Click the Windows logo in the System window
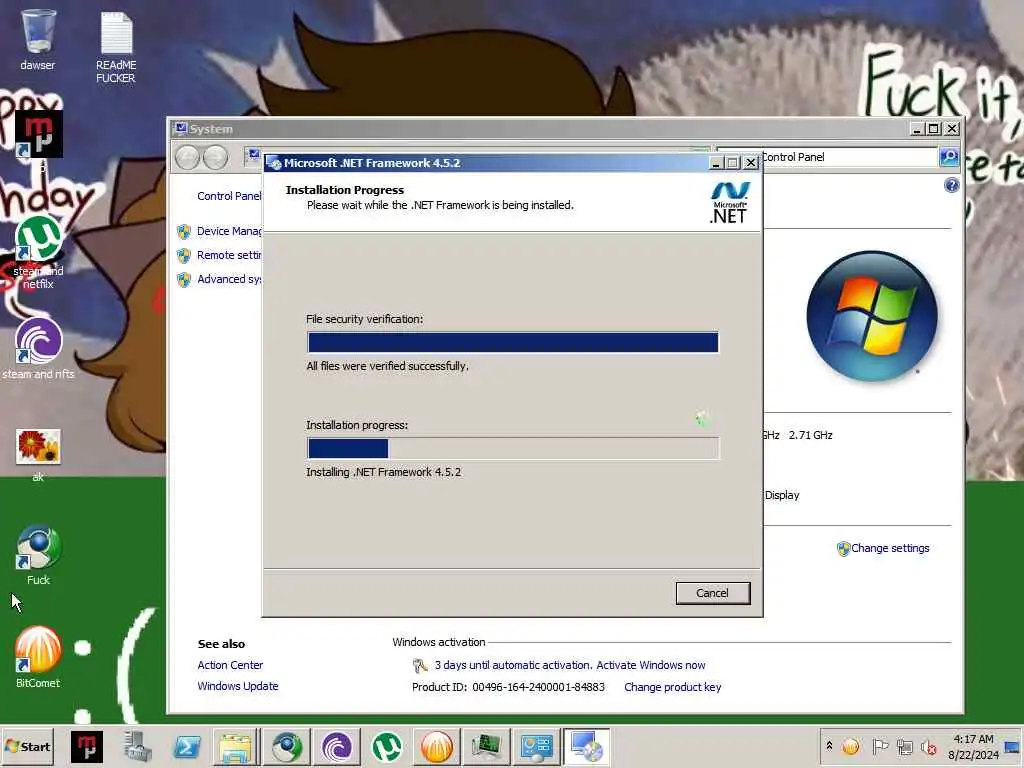This screenshot has width=1024, height=768. (x=872, y=316)
